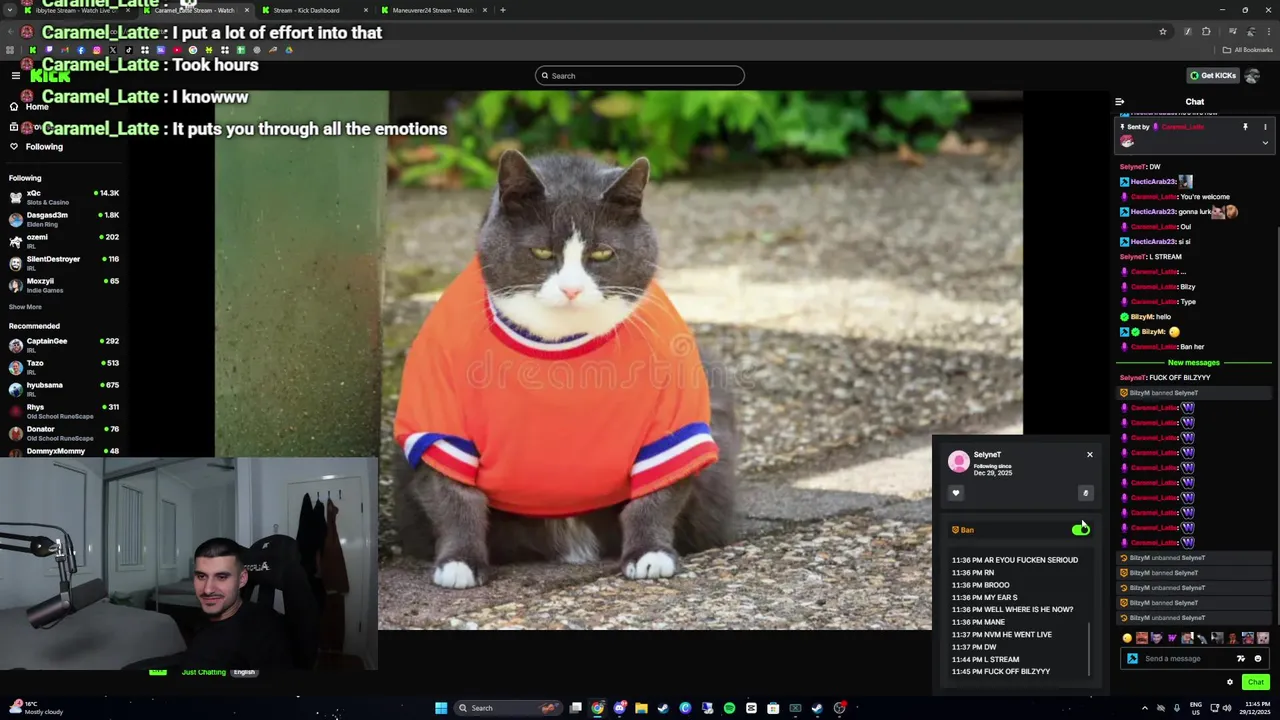
Task: Click the cat video player area
Action: tap(618, 360)
